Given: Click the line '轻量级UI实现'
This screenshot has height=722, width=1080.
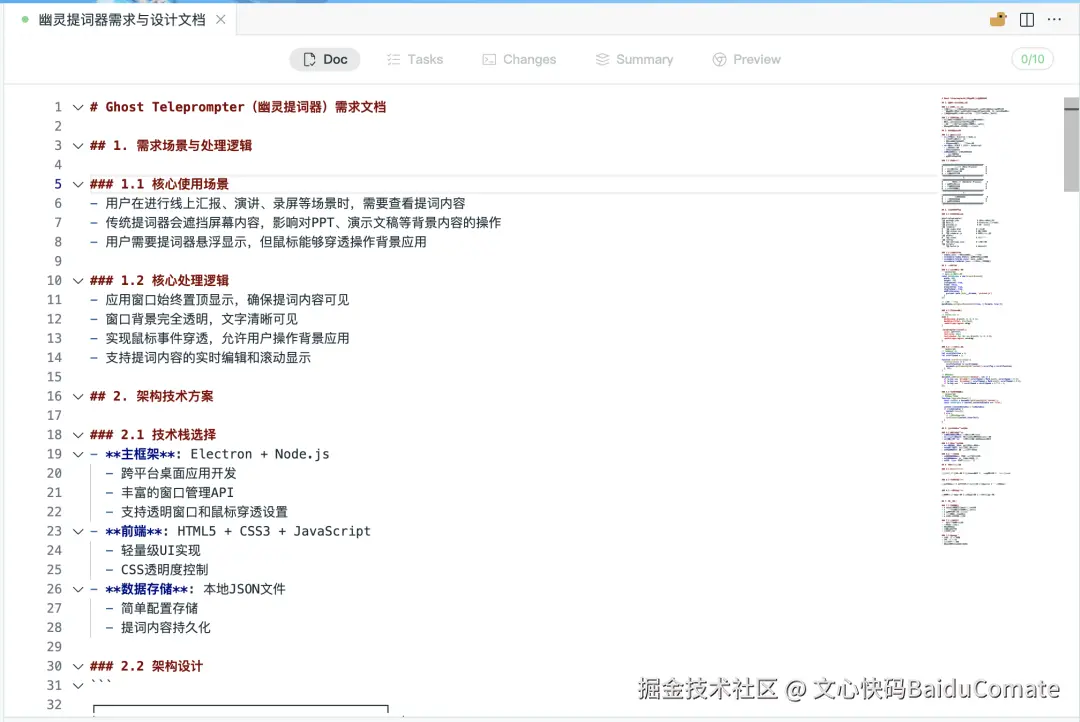Looking at the screenshot, I should 153,550.
